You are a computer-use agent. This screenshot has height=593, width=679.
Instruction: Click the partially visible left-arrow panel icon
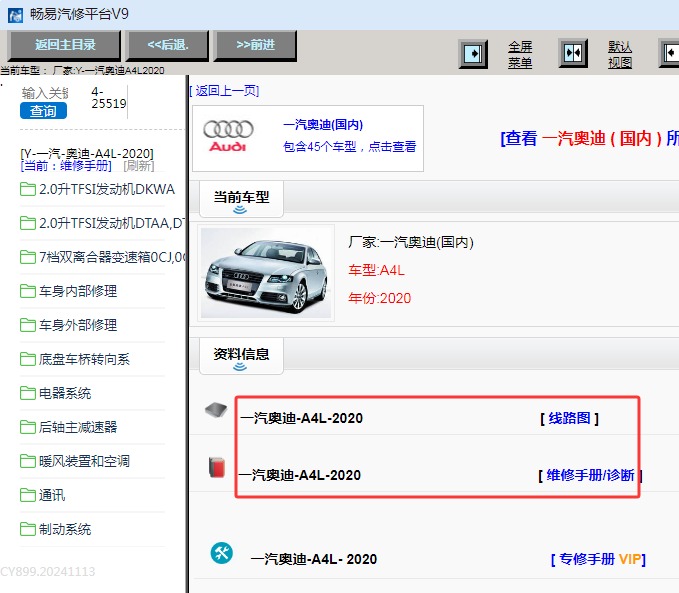[x=669, y=53]
